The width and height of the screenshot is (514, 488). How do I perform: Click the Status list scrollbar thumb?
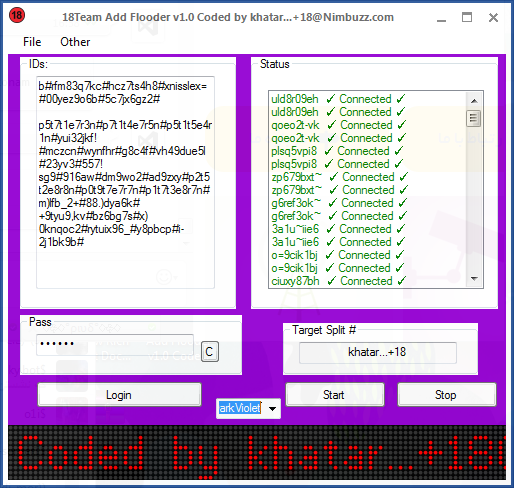tap(474, 118)
